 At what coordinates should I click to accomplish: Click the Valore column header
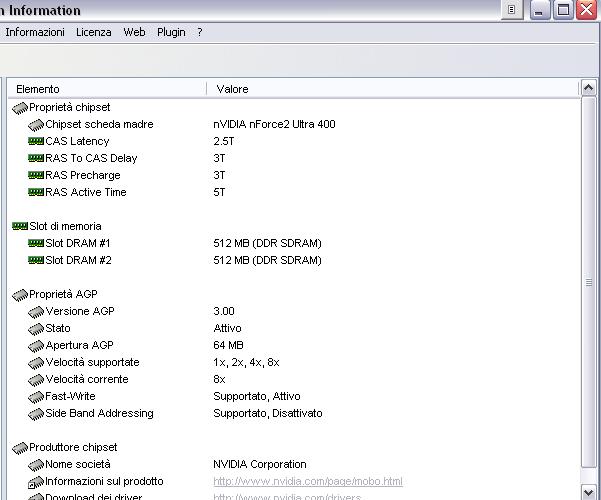[392, 89]
